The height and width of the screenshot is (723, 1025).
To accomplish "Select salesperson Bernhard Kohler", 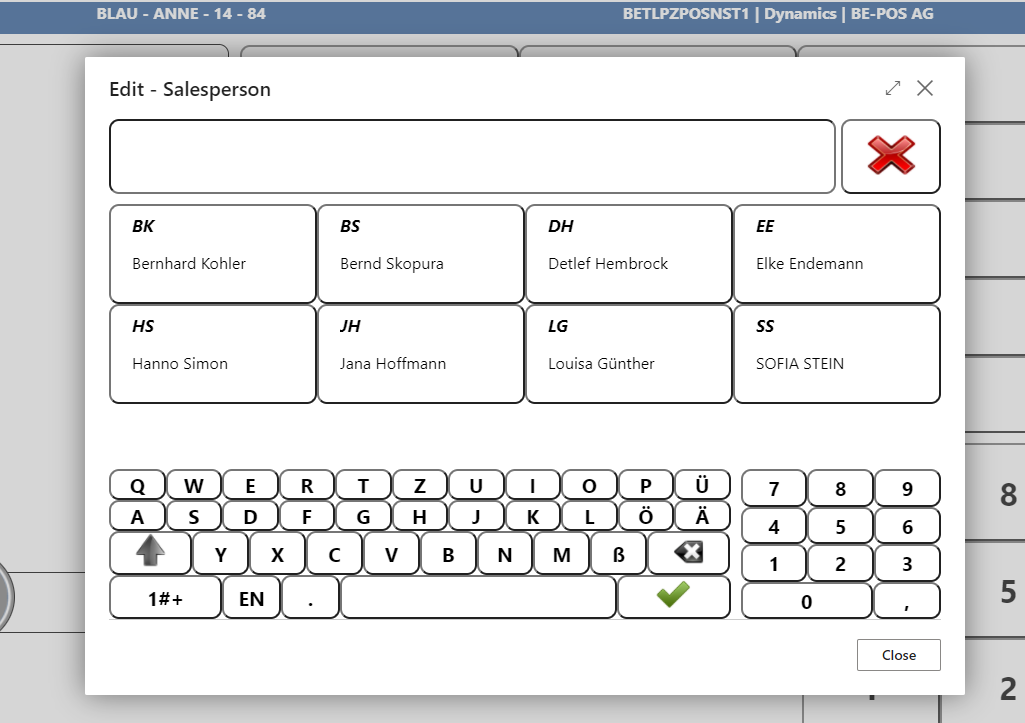I will (213, 254).
